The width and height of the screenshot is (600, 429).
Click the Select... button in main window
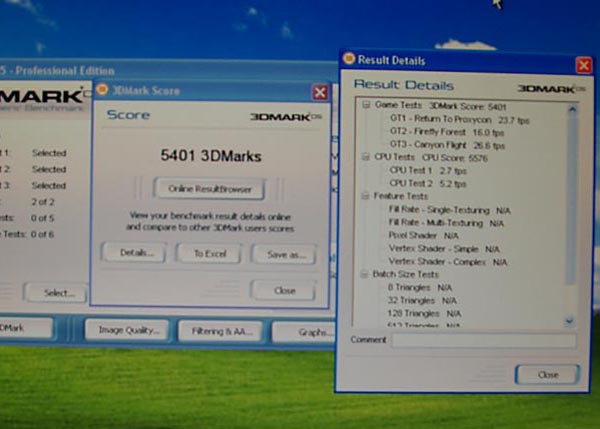[x=56, y=293]
